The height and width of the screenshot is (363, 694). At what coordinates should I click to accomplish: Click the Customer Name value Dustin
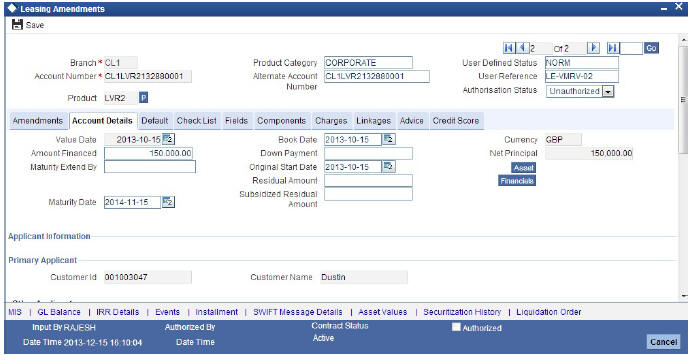pos(363,277)
